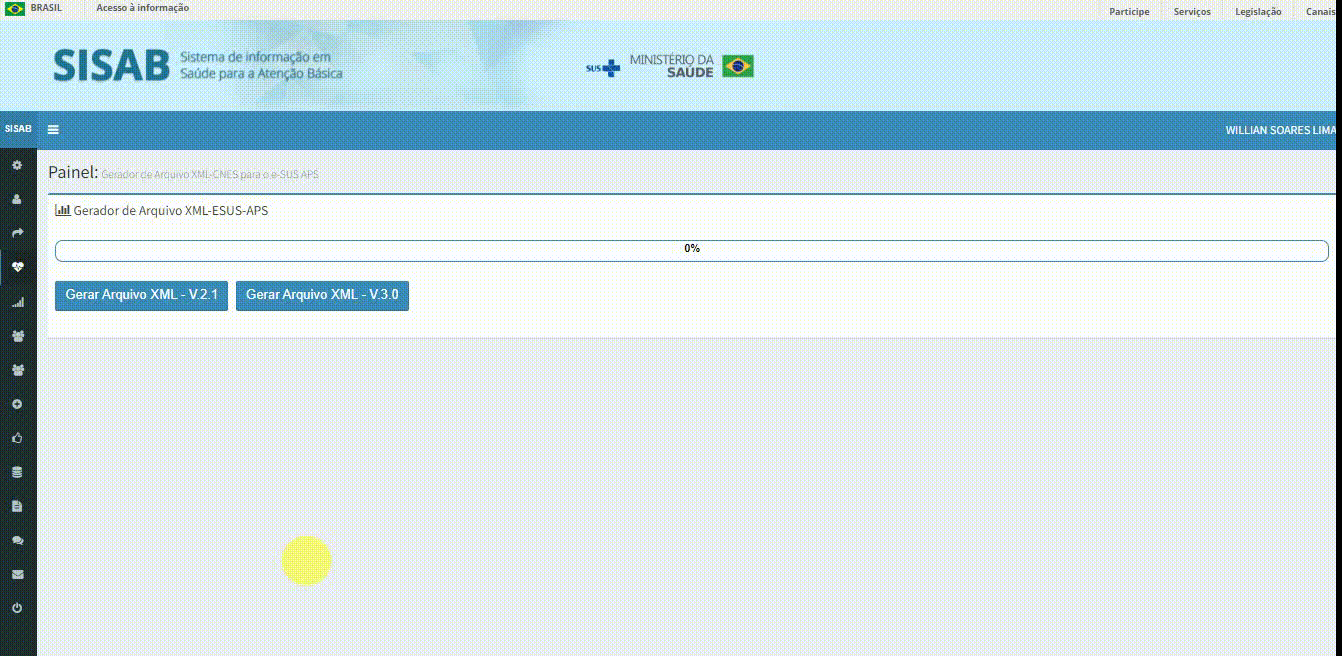The width and height of the screenshot is (1342, 656).
Task: Click the thumbs-up sidebar icon
Action: 17,438
